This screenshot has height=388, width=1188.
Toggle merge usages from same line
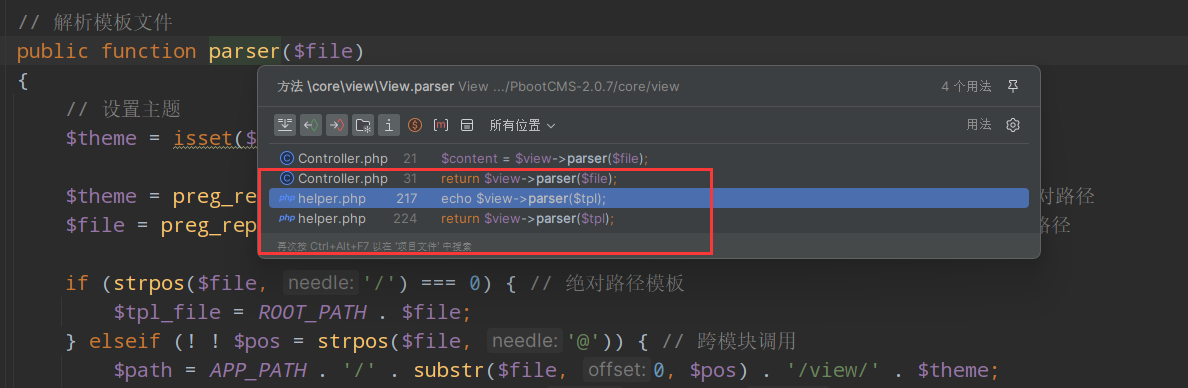[285, 125]
